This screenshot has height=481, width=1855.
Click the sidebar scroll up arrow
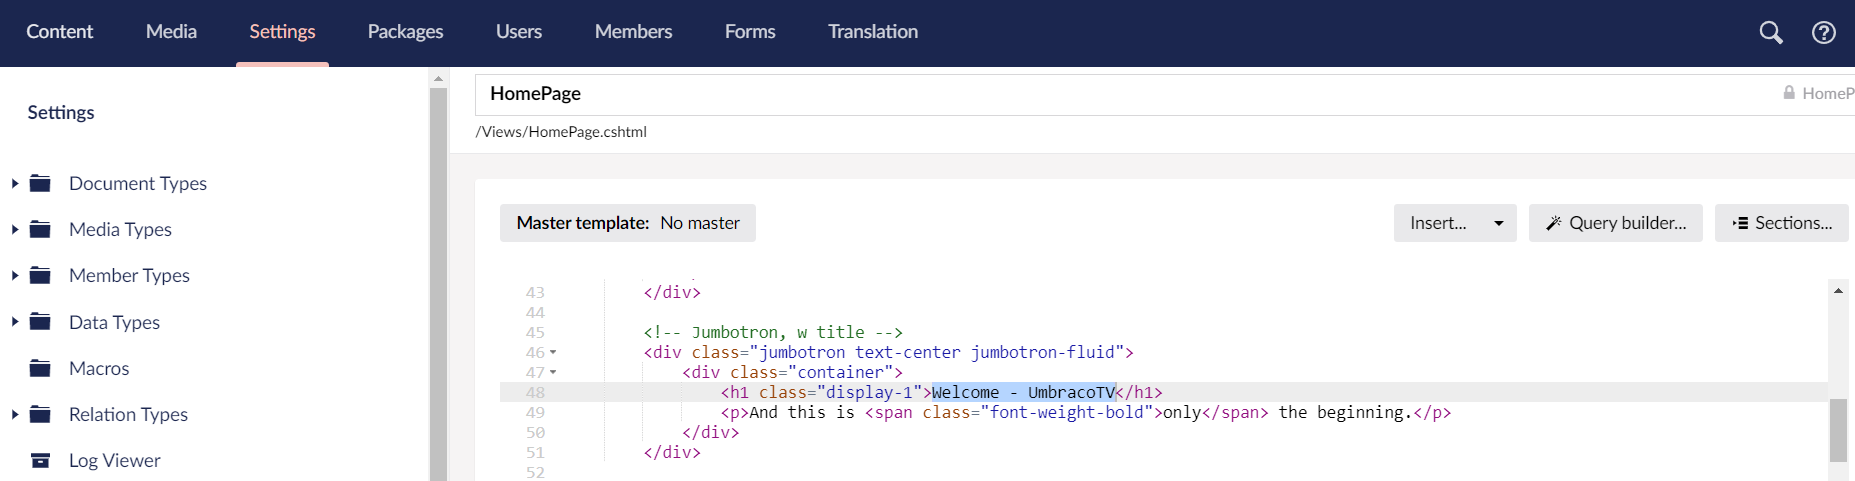point(438,78)
